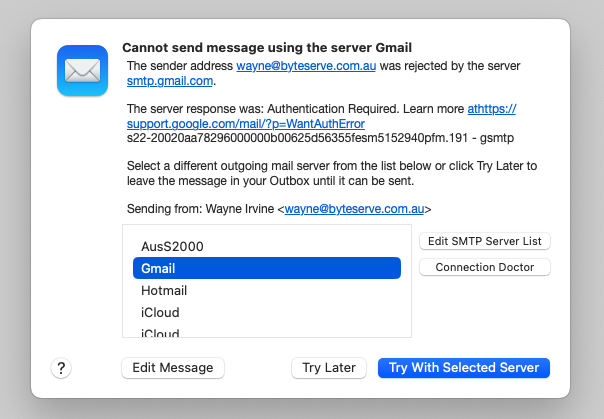The width and height of the screenshot is (604, 419).
Task: Click Try With Selected Server
Action: click(x=464, y=368)
